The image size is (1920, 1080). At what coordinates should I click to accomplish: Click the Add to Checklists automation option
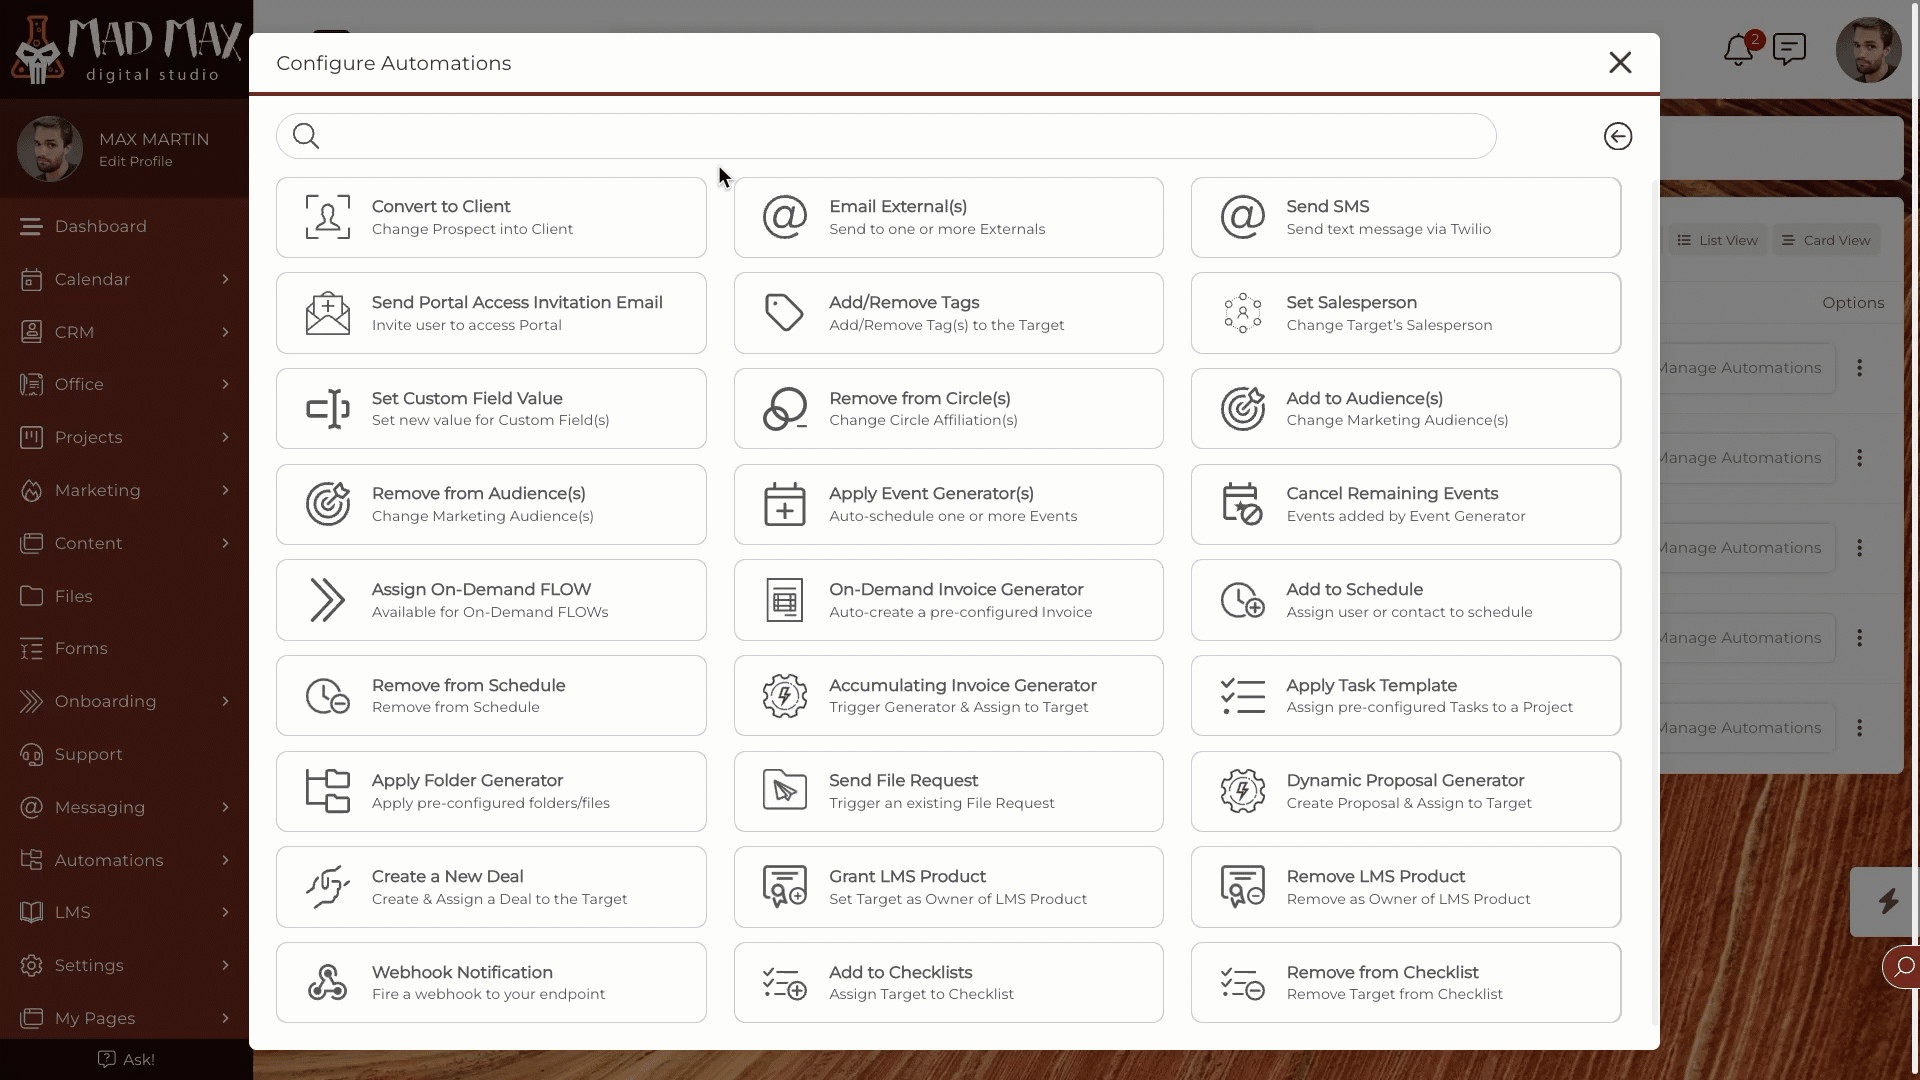[x=949, y=982]
